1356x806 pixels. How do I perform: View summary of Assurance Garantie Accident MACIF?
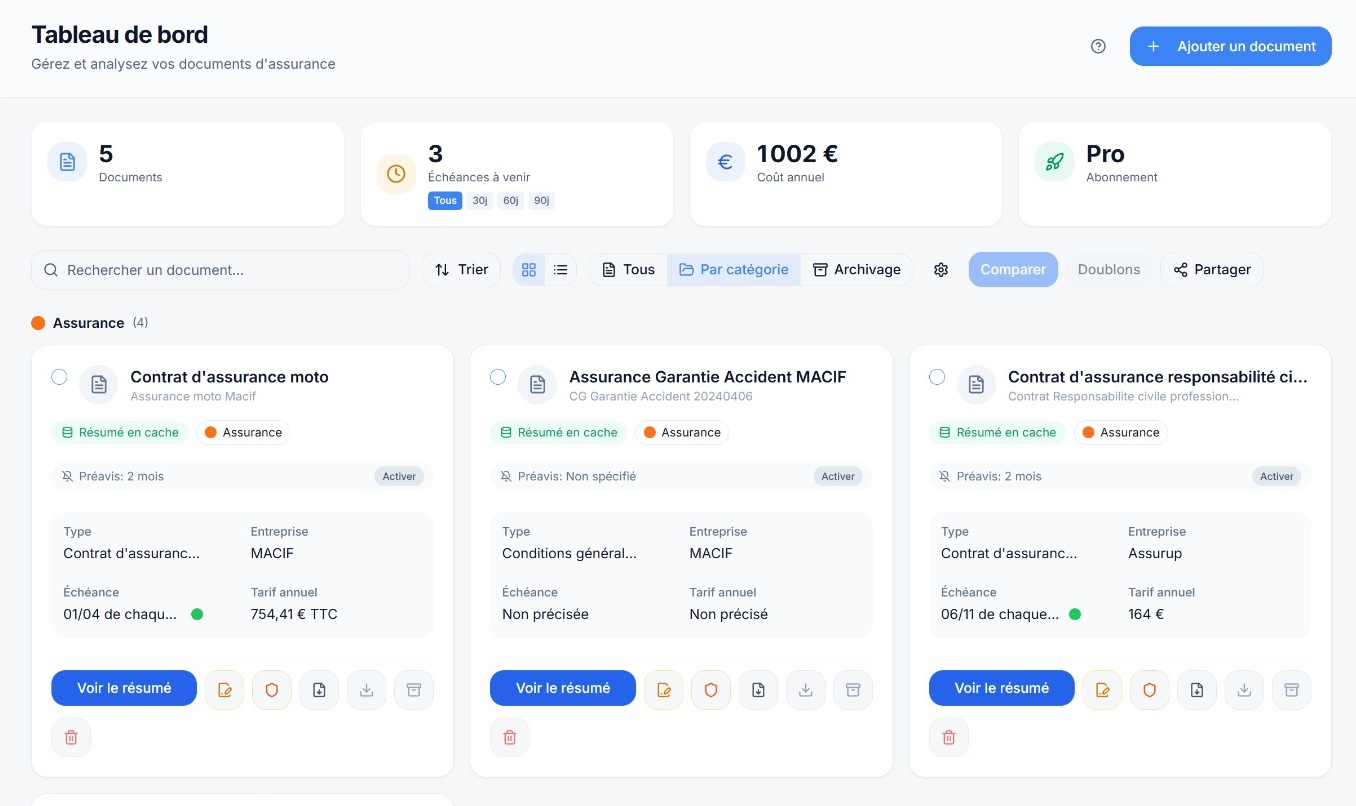point(563,688)
